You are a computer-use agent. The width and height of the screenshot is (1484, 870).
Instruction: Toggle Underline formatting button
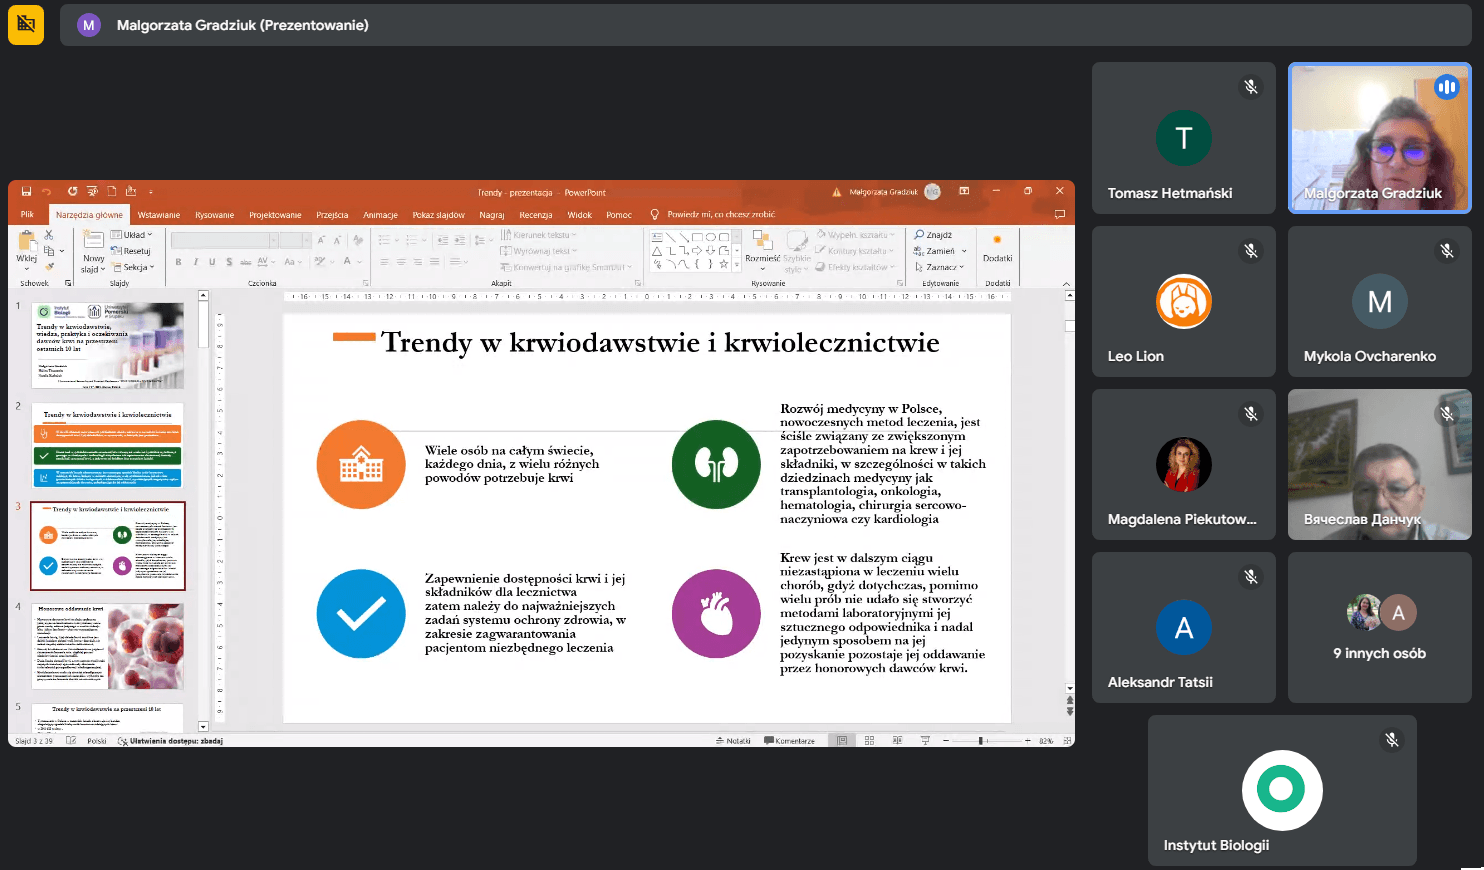tap(212, 262)
